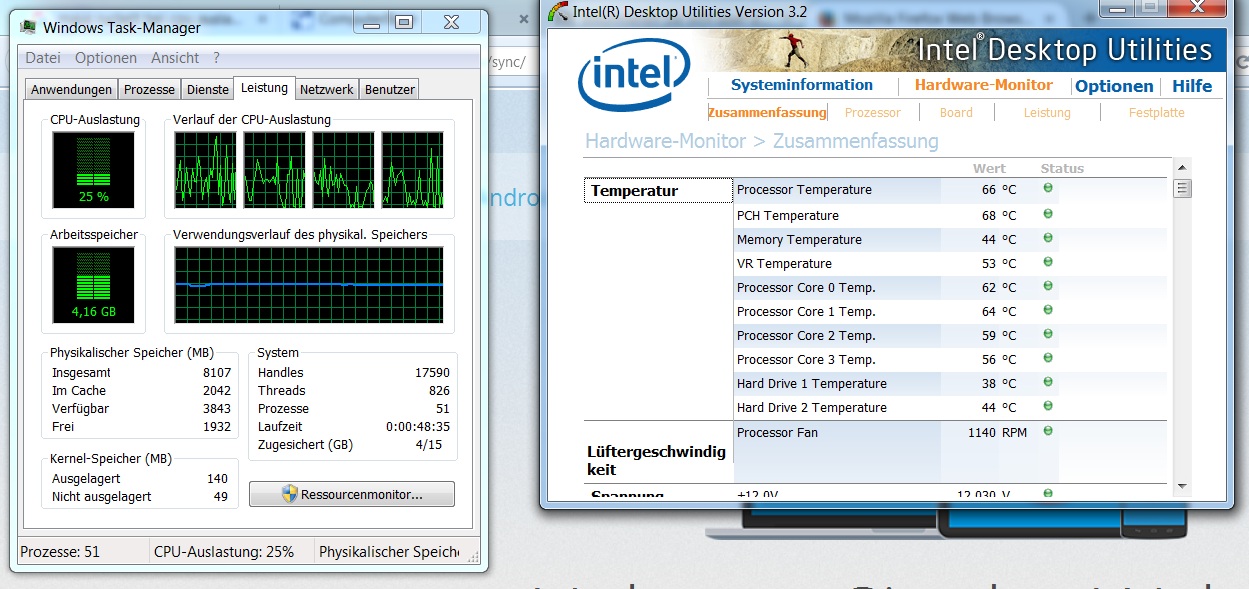The height and width of the screenshot is (589, 1249).
Task: Click Hard Drive 2 Temperature status dot
Action: tap(1048, 406)
